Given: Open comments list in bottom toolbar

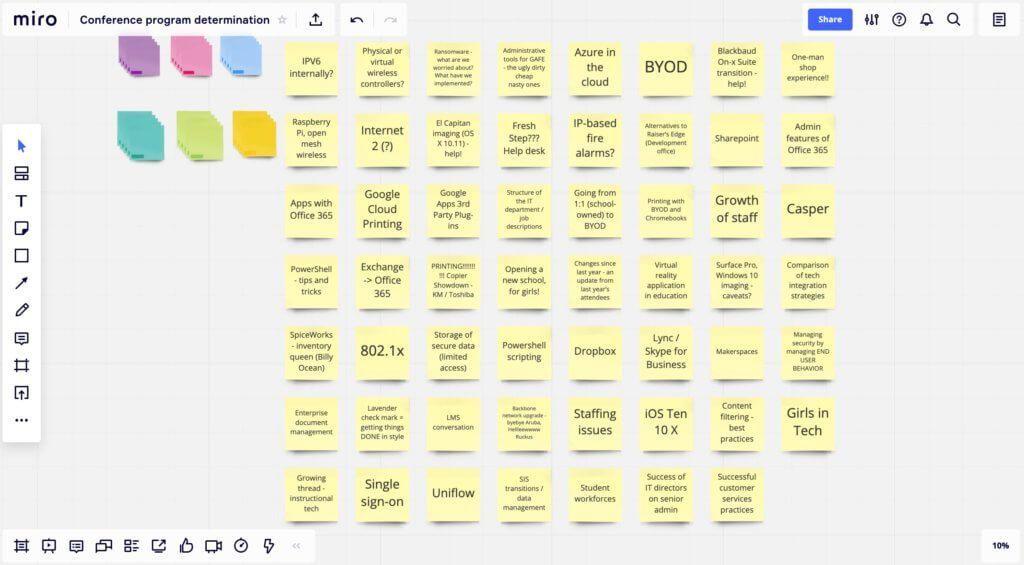Looking at the screenshot, I should pos(76,546).
